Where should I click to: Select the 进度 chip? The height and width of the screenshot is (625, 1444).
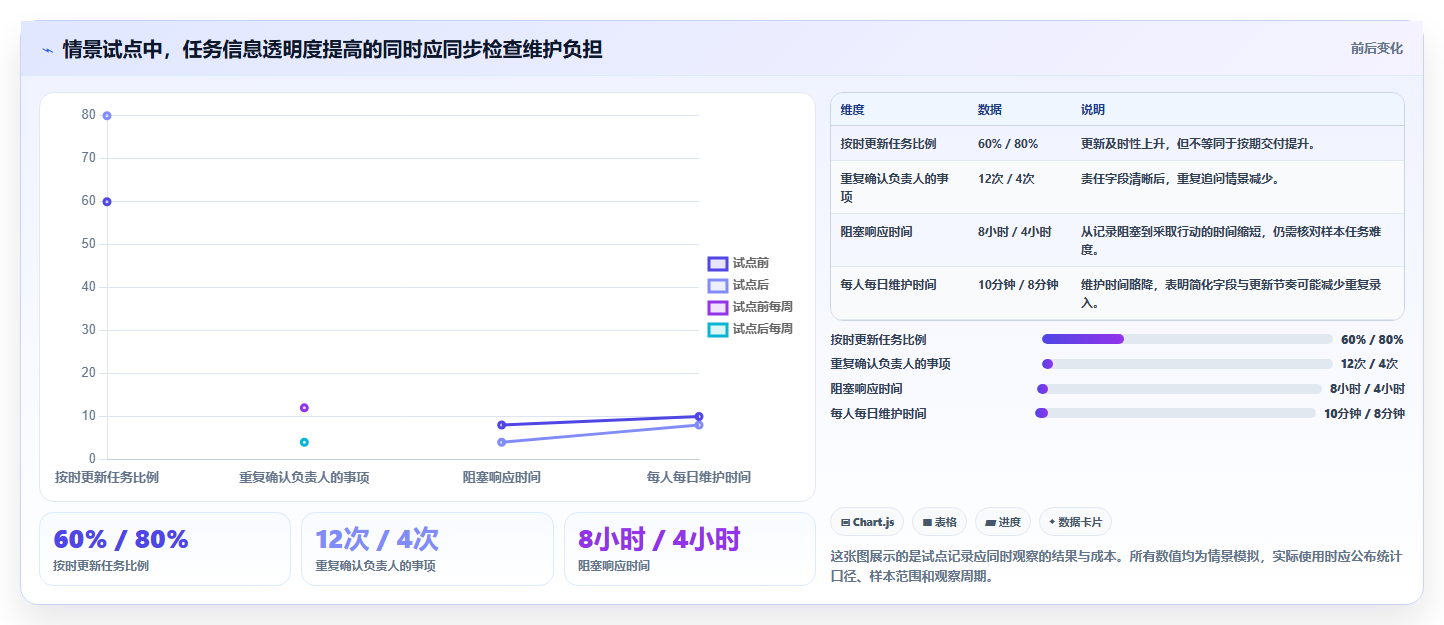click(1003, 522)
